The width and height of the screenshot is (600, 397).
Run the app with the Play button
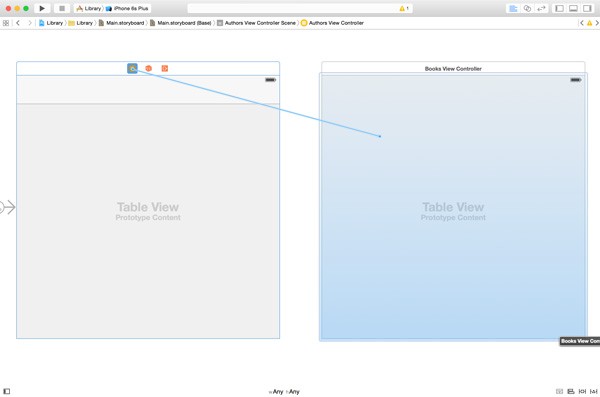(42, 8)
